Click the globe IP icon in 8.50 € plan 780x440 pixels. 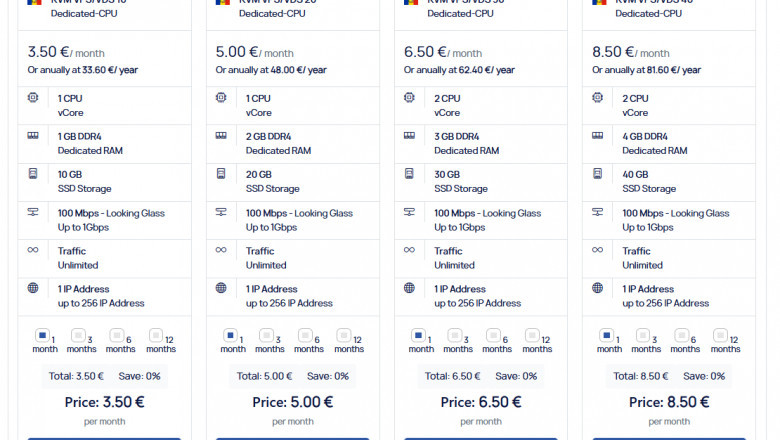(x=597, y=288)
